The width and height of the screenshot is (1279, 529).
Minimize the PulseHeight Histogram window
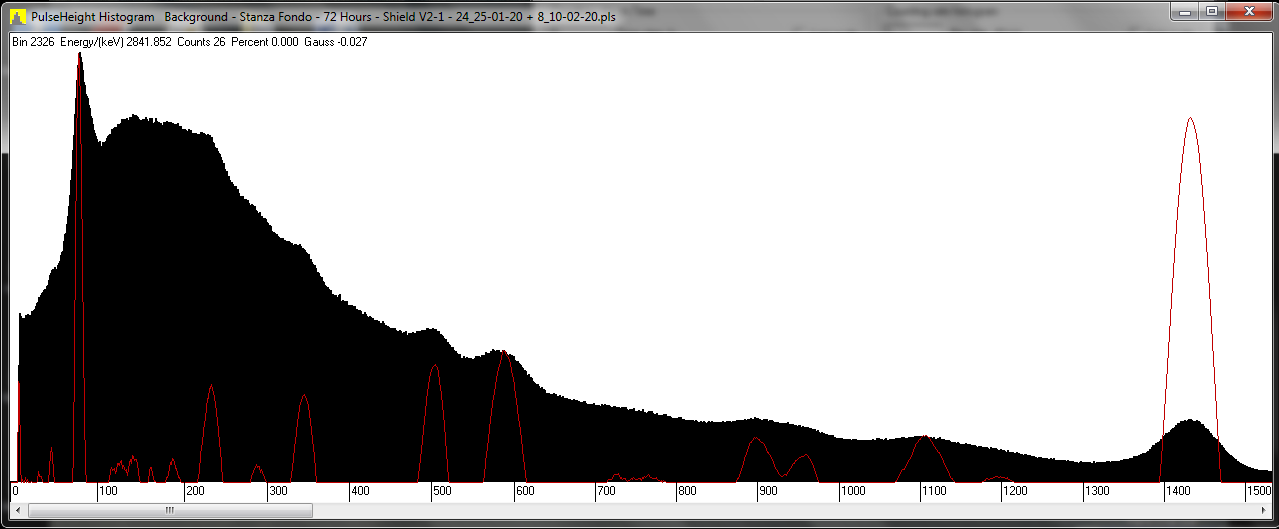pyautogui.click(x=1187, y=11)
